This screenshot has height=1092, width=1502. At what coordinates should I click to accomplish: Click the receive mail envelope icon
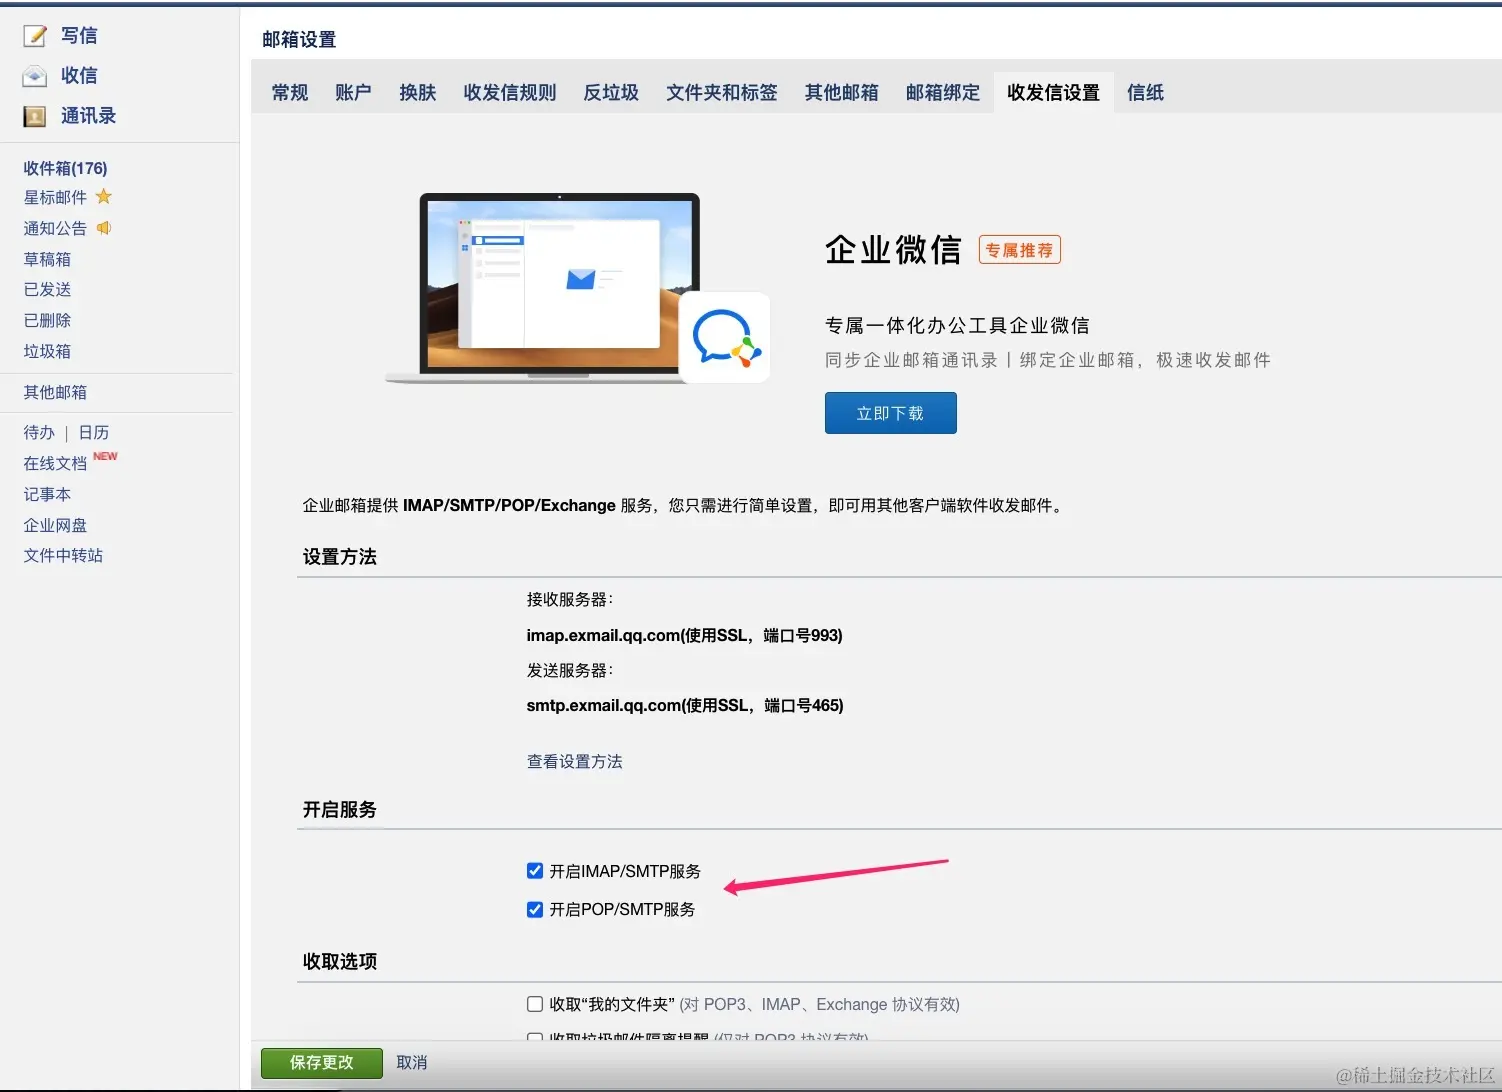[35, 76]
